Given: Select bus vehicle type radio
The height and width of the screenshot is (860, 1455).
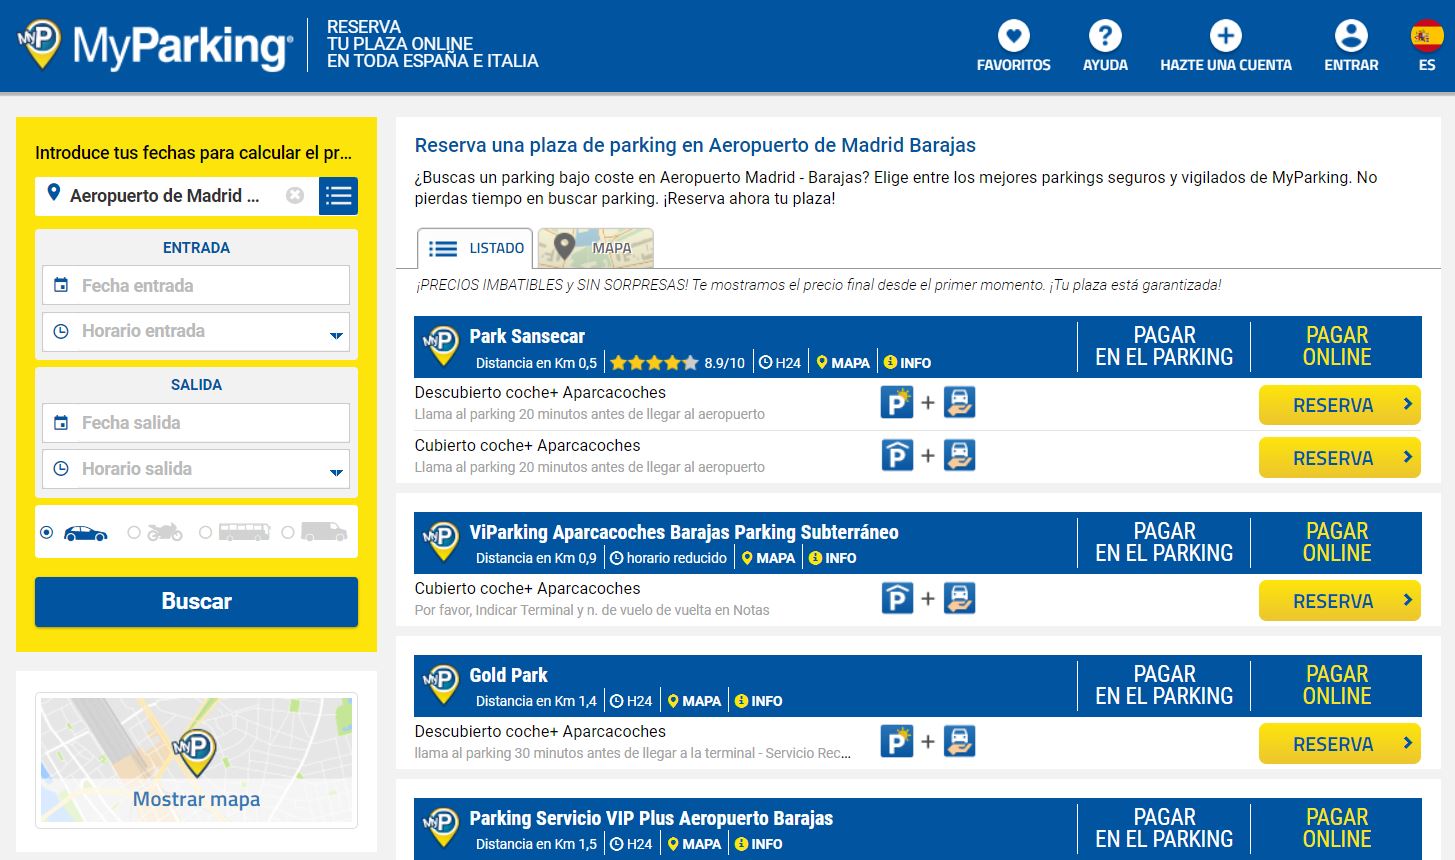Looking at the screenshot, I should pyautogui.click(x=205, y=533).
